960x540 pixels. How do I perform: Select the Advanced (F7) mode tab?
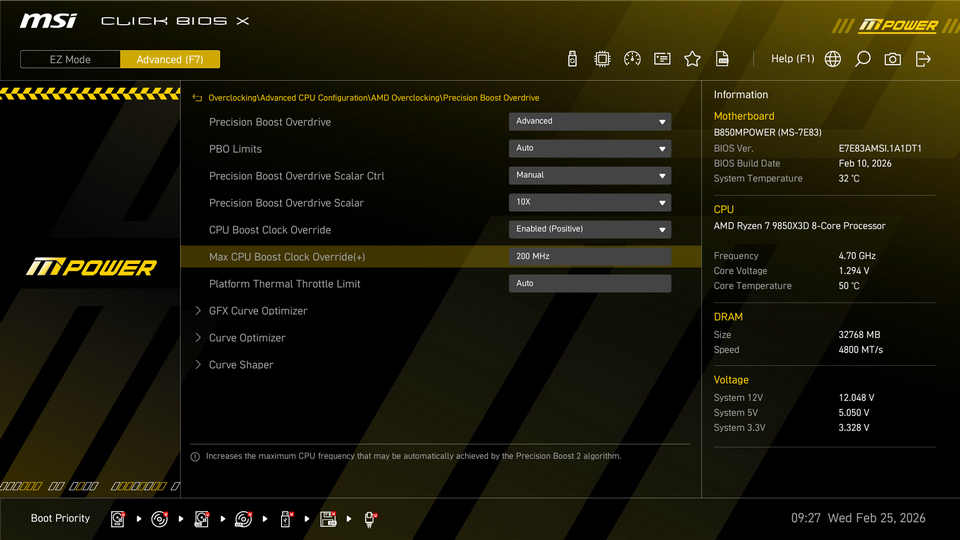click(x=170, y=59)
